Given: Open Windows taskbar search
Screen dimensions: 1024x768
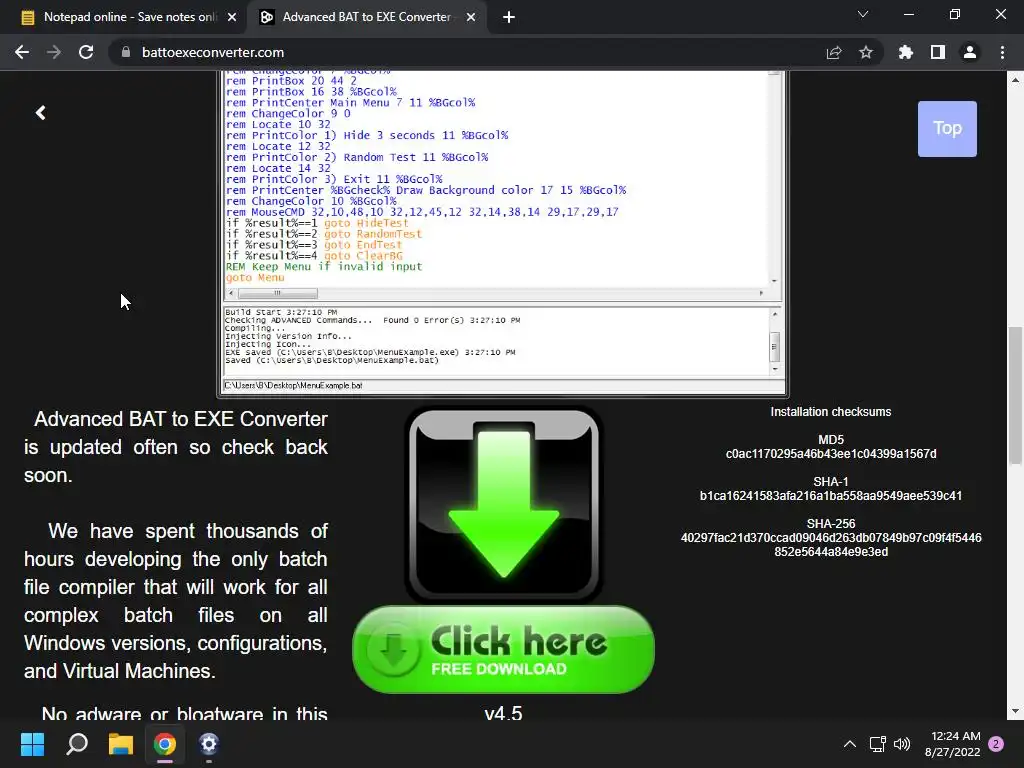Looking at the screenshot, I should (77, 744).
